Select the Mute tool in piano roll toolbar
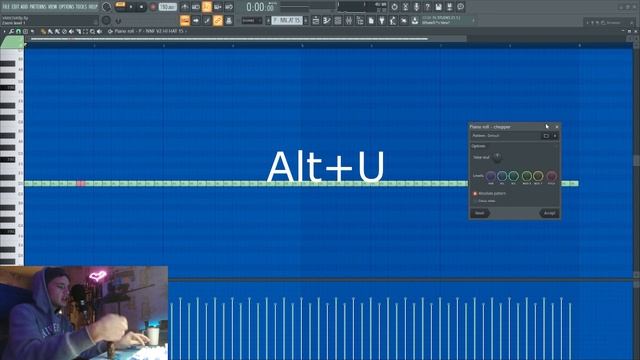 (x=71, y=31)
